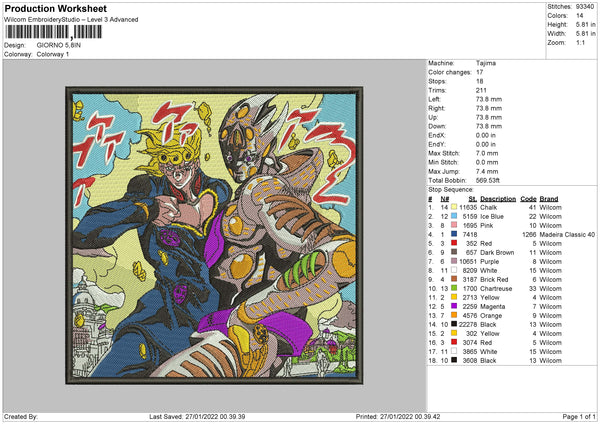
Task: Click the Max Stitch value '7.0 mm'
Action: tap(487, 153)
